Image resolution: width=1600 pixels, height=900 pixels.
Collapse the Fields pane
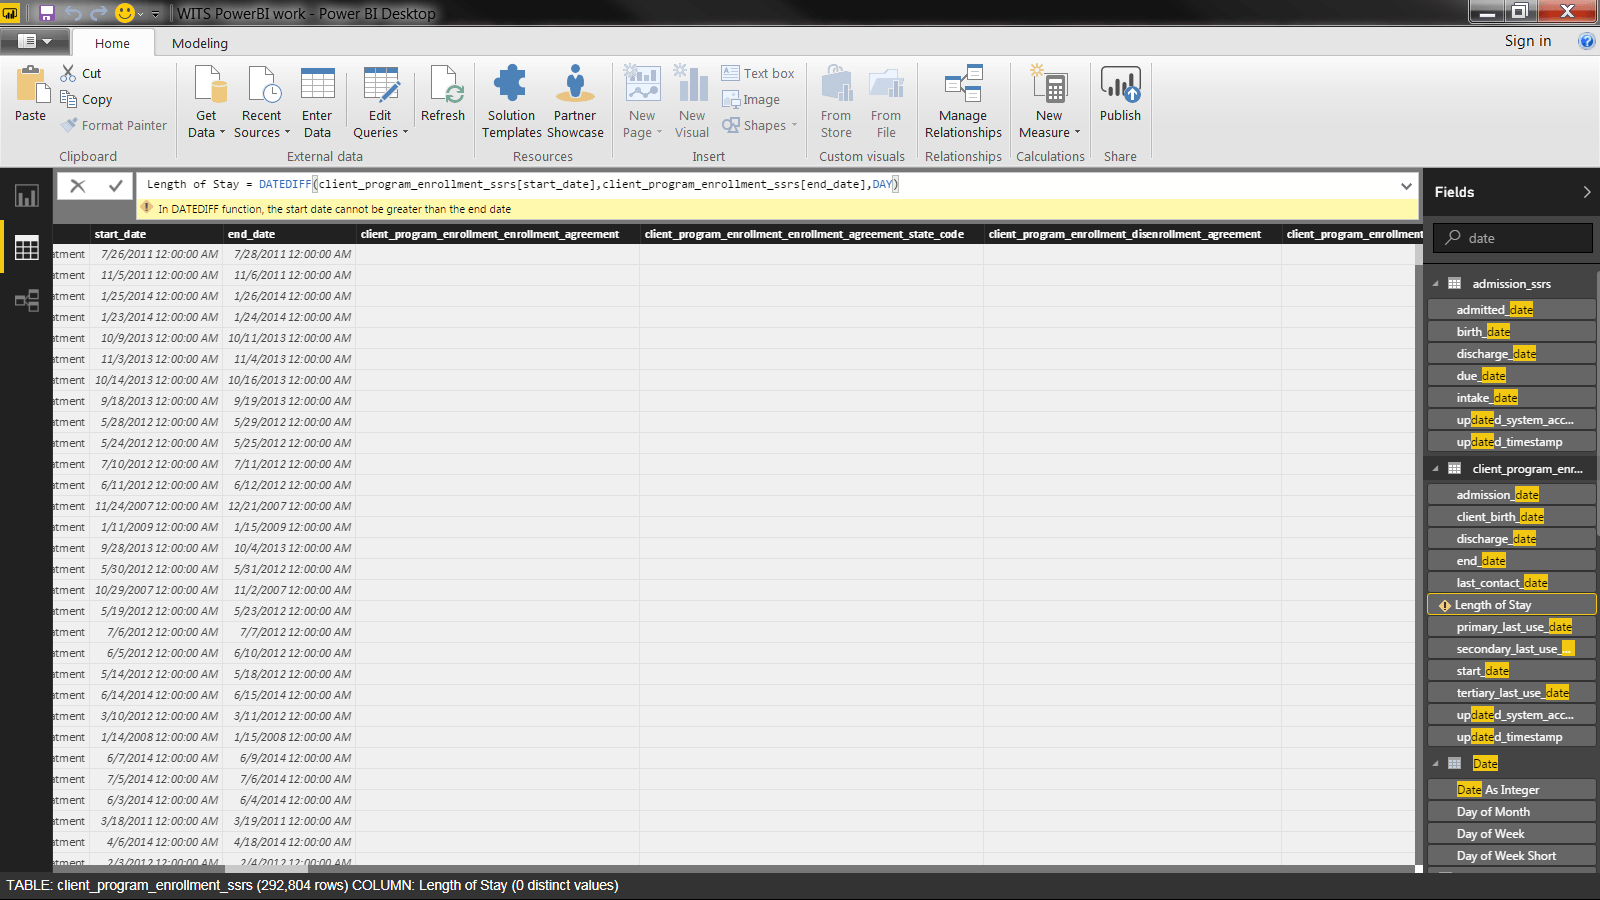pyautogui.click(x=1586, y=192)
